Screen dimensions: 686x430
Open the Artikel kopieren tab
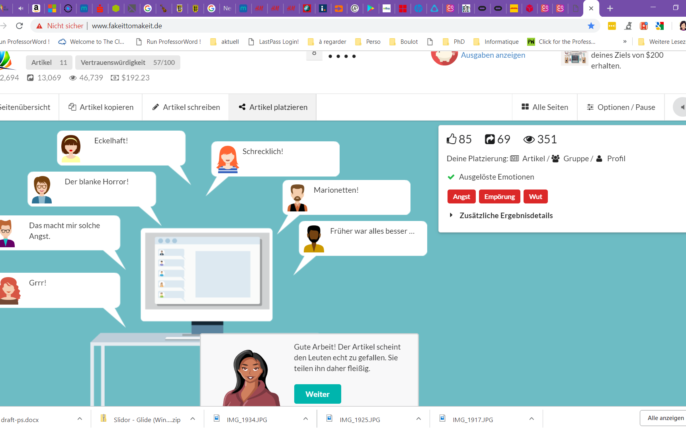pyautogui.click(x=101, y=107)
